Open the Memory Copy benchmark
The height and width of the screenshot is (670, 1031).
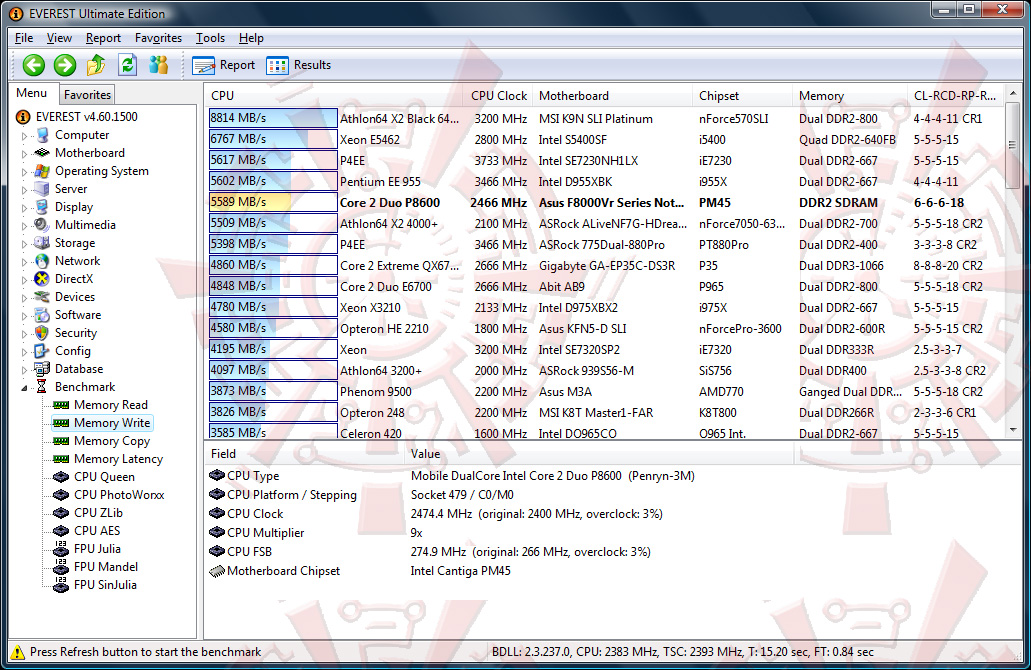click(x=112, y=441)
